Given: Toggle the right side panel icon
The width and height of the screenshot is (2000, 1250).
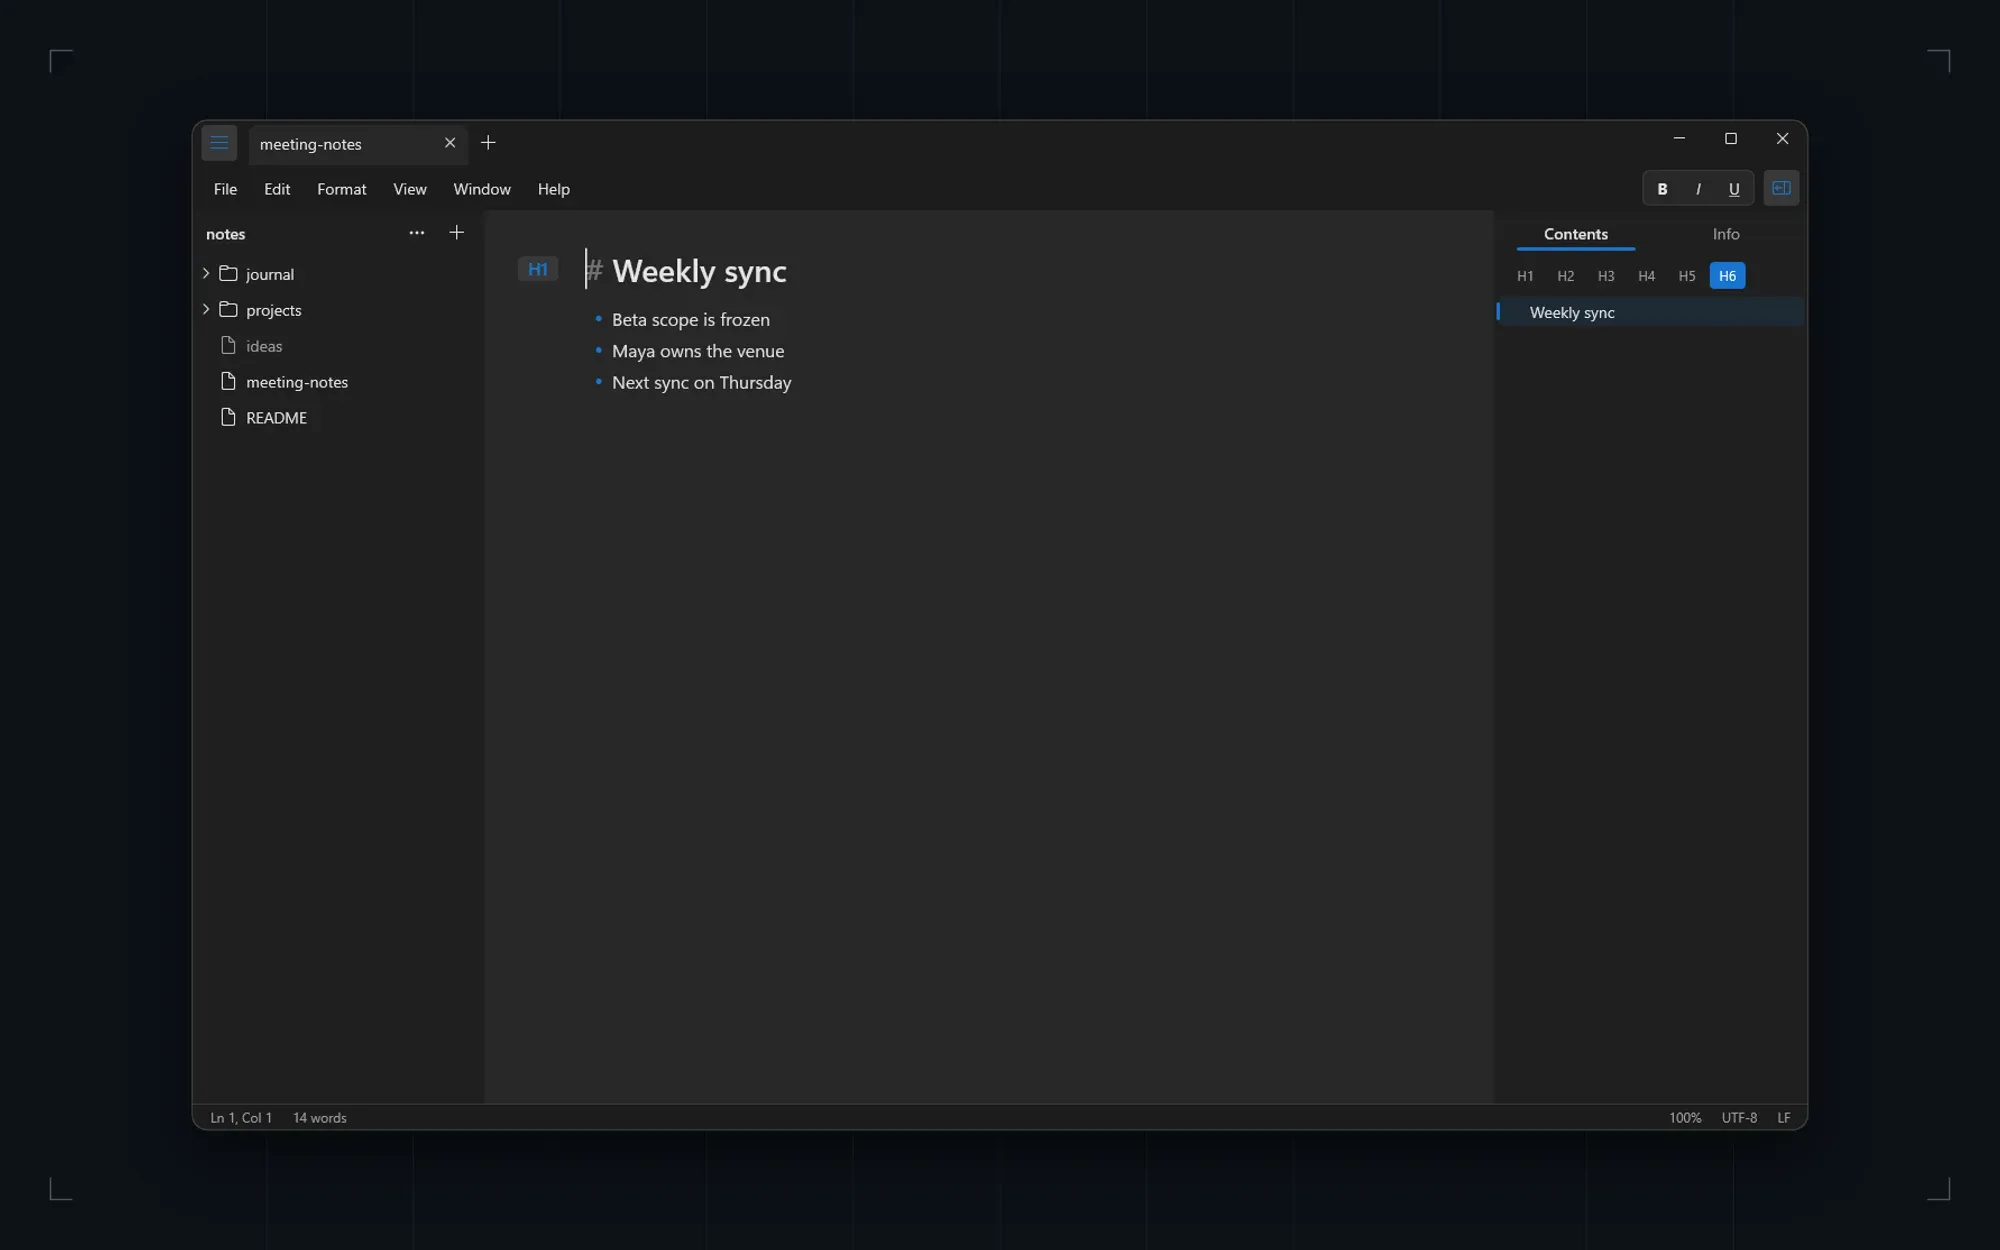Looking at the screenshot, I should [1781, 188].
